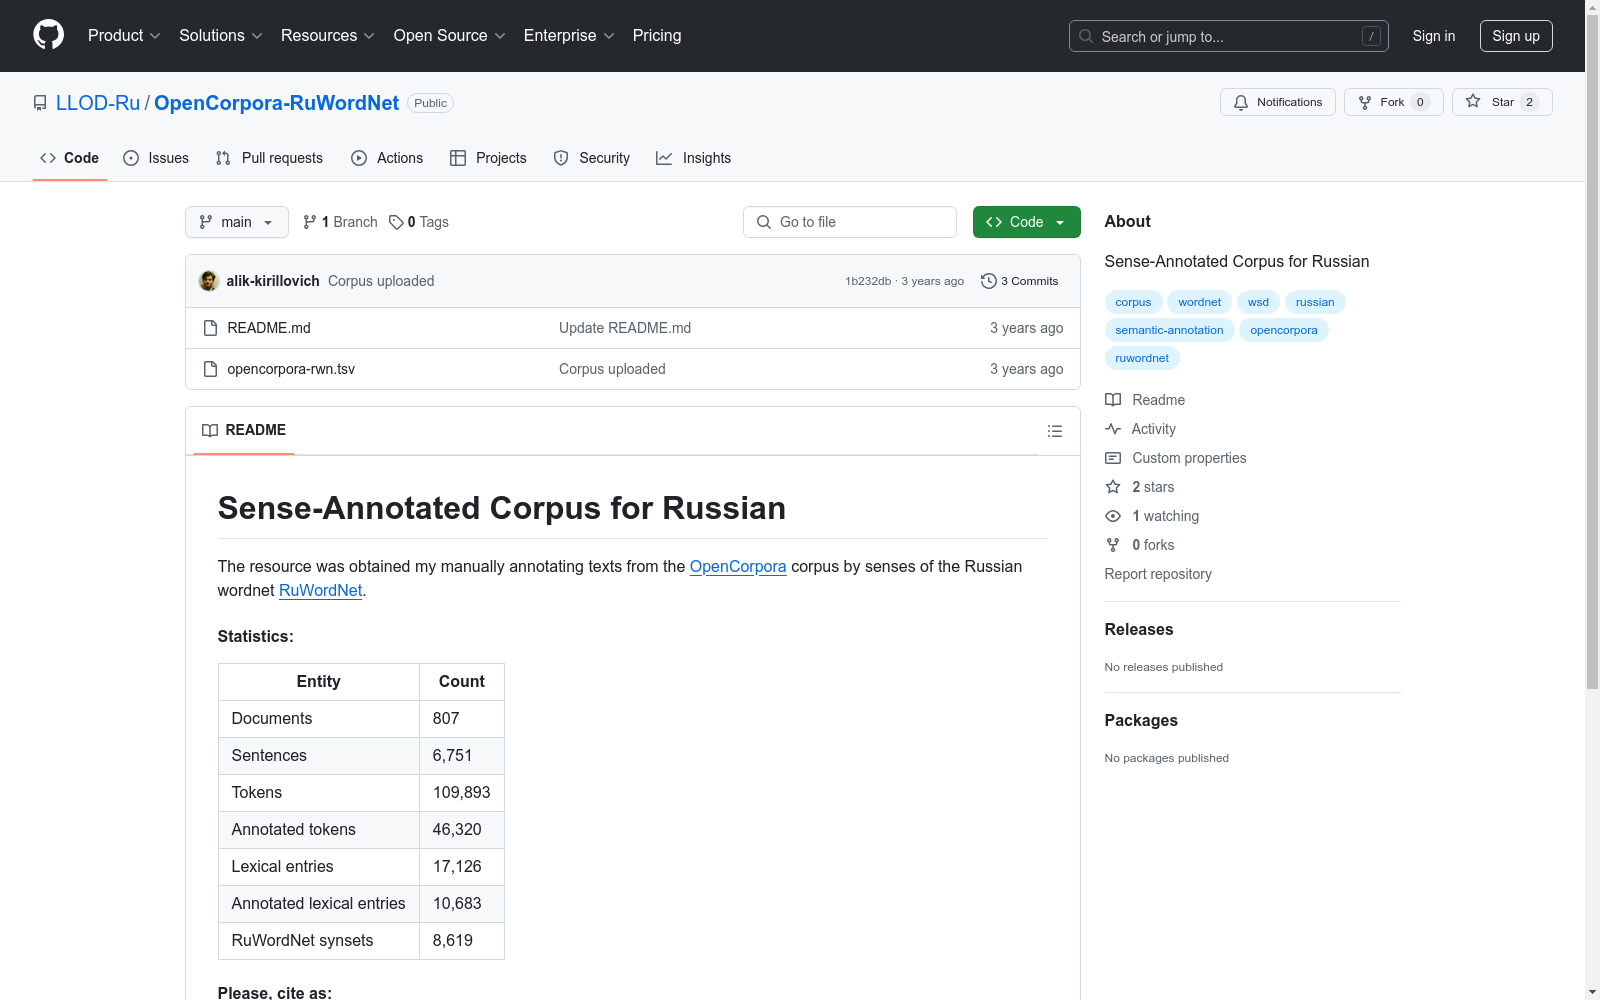The height and width of the screenshot is (1000, 1600).
Task: Click the eye icon beside 1 watching
Action: pyautogui.click(x=1113, y=516)
